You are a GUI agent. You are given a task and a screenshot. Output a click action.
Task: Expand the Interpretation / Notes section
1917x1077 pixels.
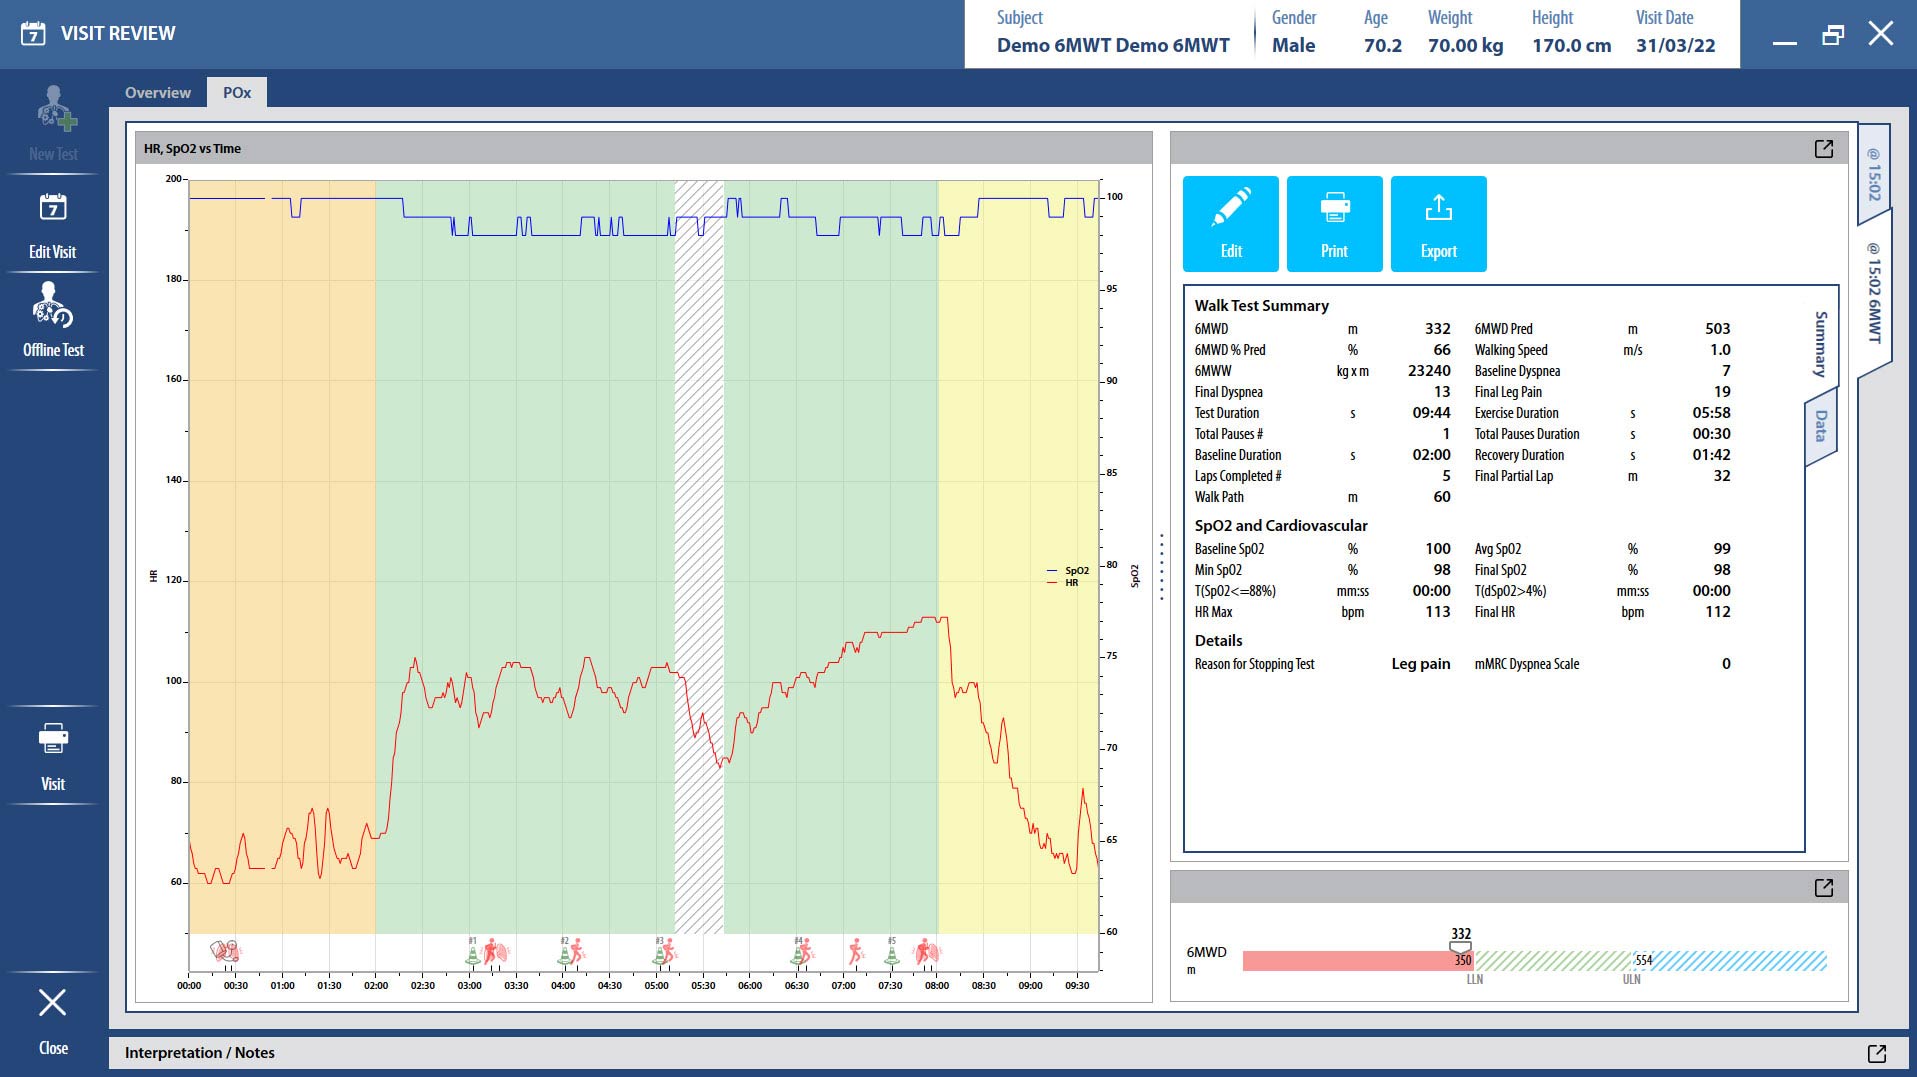tap(1876, 1053)
